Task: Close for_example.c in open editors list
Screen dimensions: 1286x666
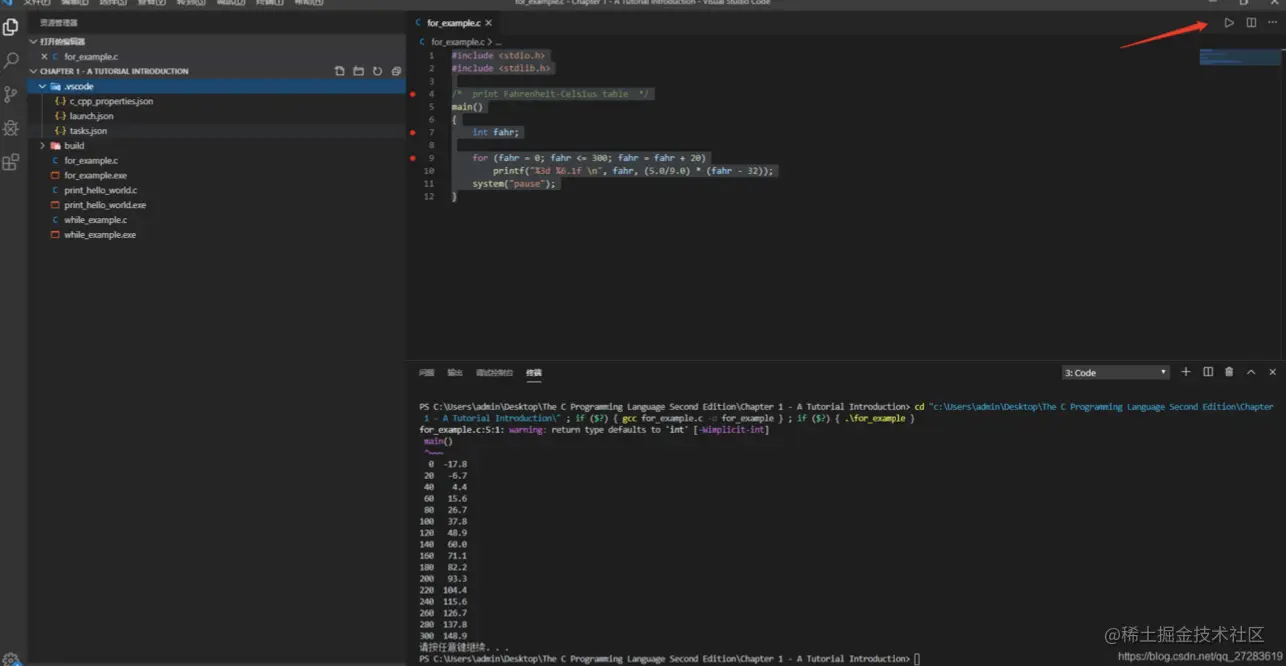Action: click(44, 57)
